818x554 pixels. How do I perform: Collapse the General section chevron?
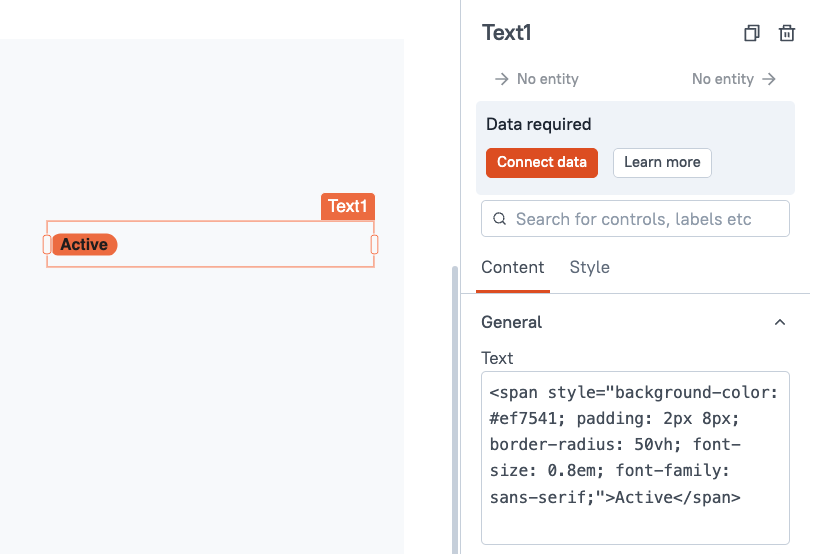780,322
